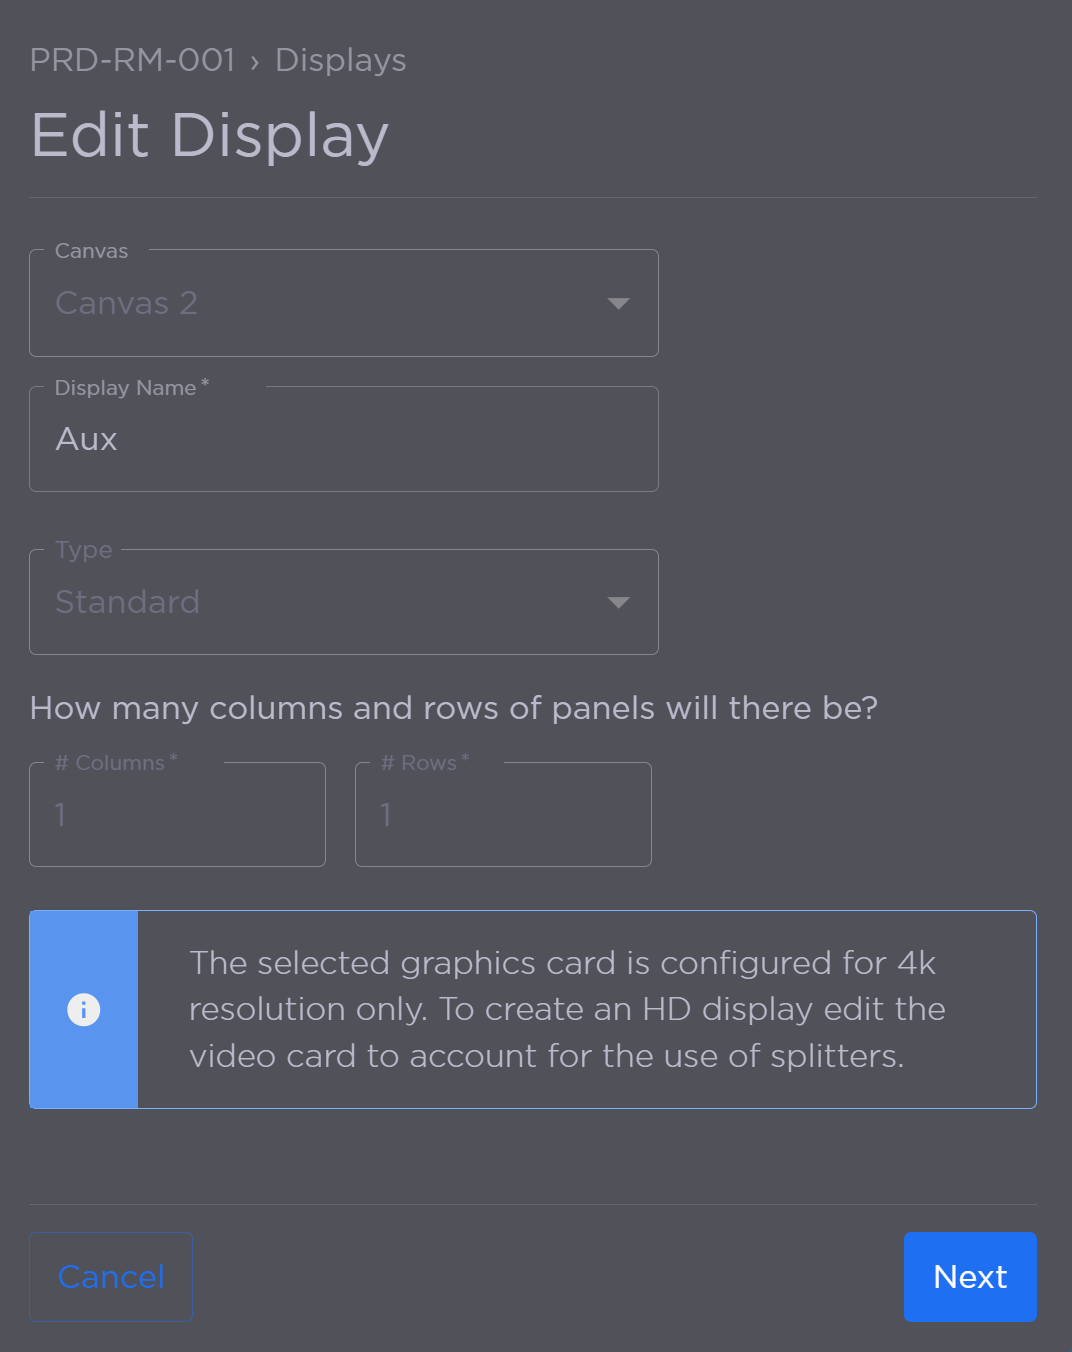Click the selected value Canvas 2
Image resolution: width=1072 pixels, height=1352 pixels.
[x=127, y=303]
